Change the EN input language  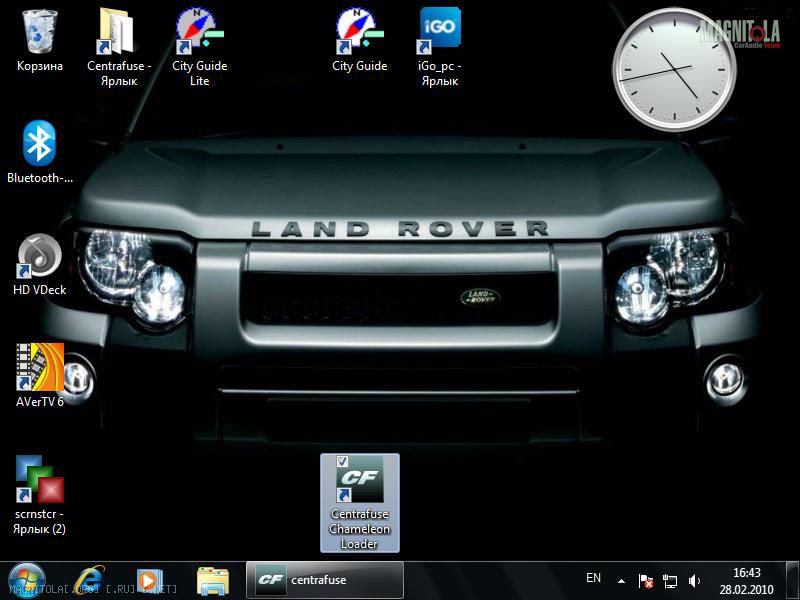point(593,578)
